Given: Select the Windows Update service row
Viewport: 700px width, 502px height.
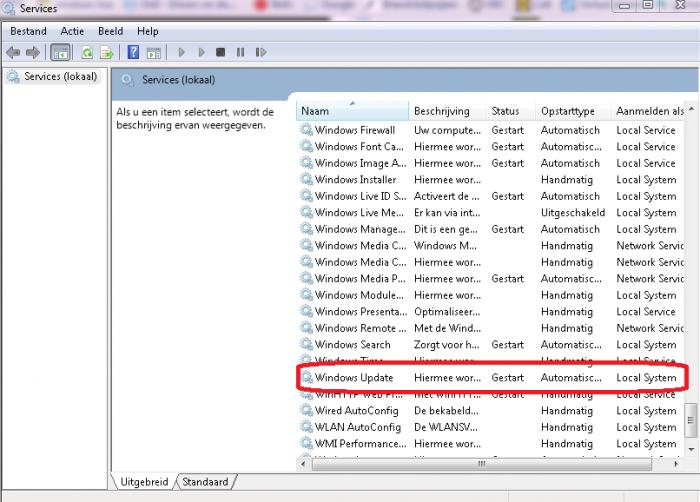Looking at the screenshot, I should pyautogui.click(x=491, y=378).
